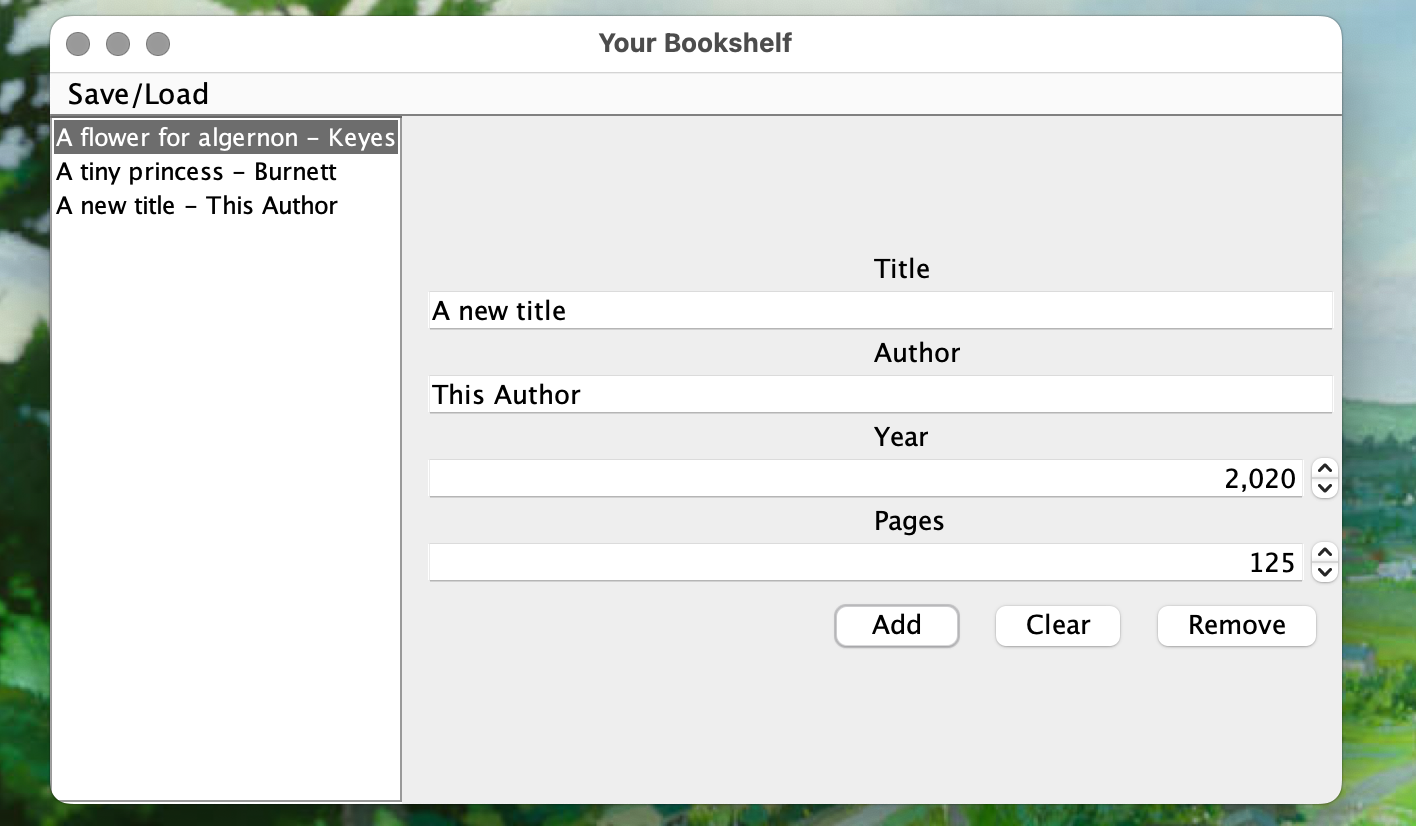
Task: Open the Save/Load menu
Action: pyautogui.click(x=138, y=94)
